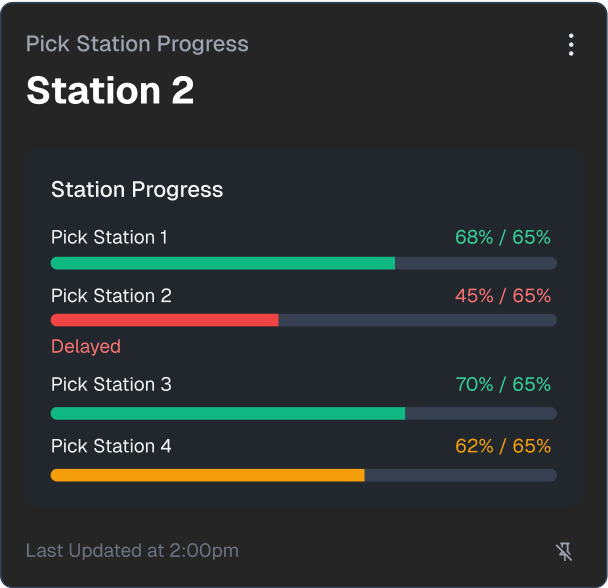
Task: Click the Pick Station Progress header text
Action: (x=137, y=44)
